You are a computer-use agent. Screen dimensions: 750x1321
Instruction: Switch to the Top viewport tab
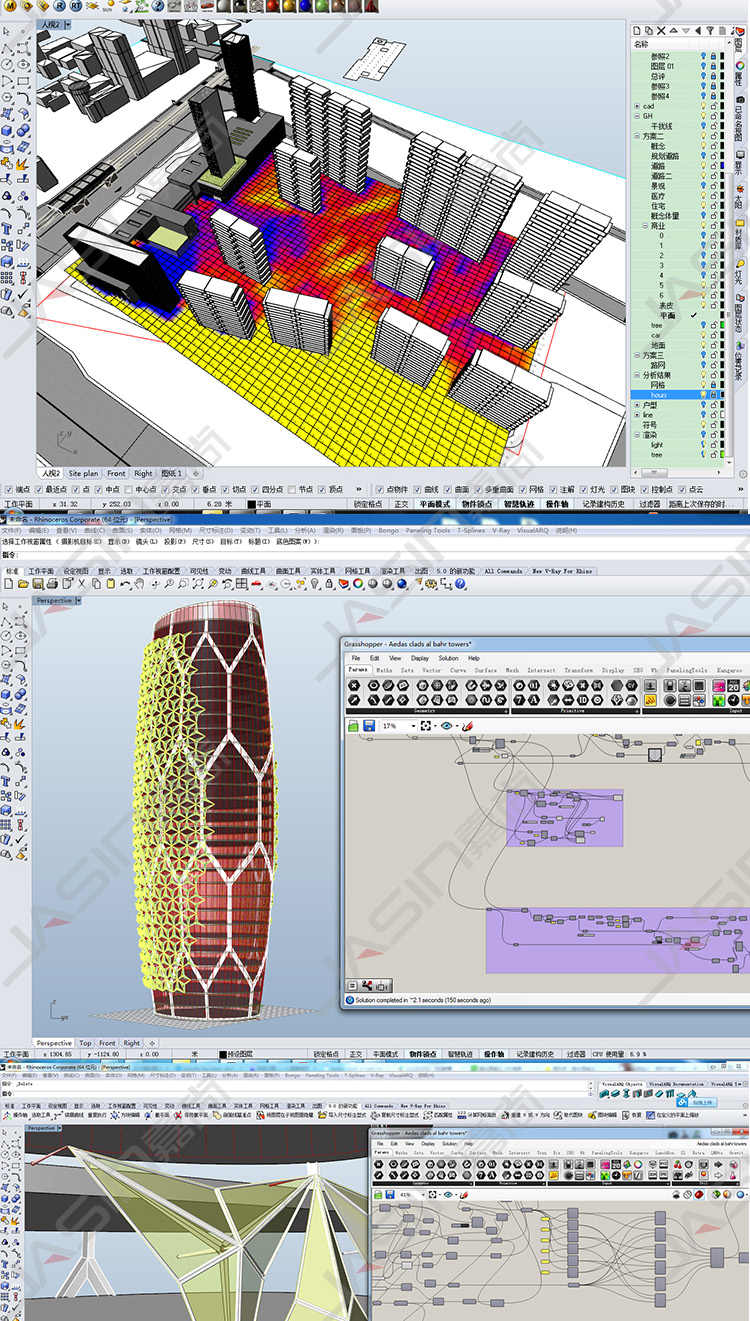pos(85,1043)
